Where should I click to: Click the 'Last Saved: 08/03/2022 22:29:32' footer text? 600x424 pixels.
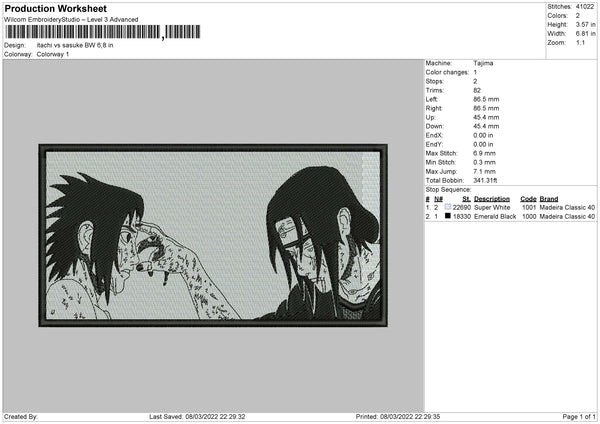click(x=197, y=416)
